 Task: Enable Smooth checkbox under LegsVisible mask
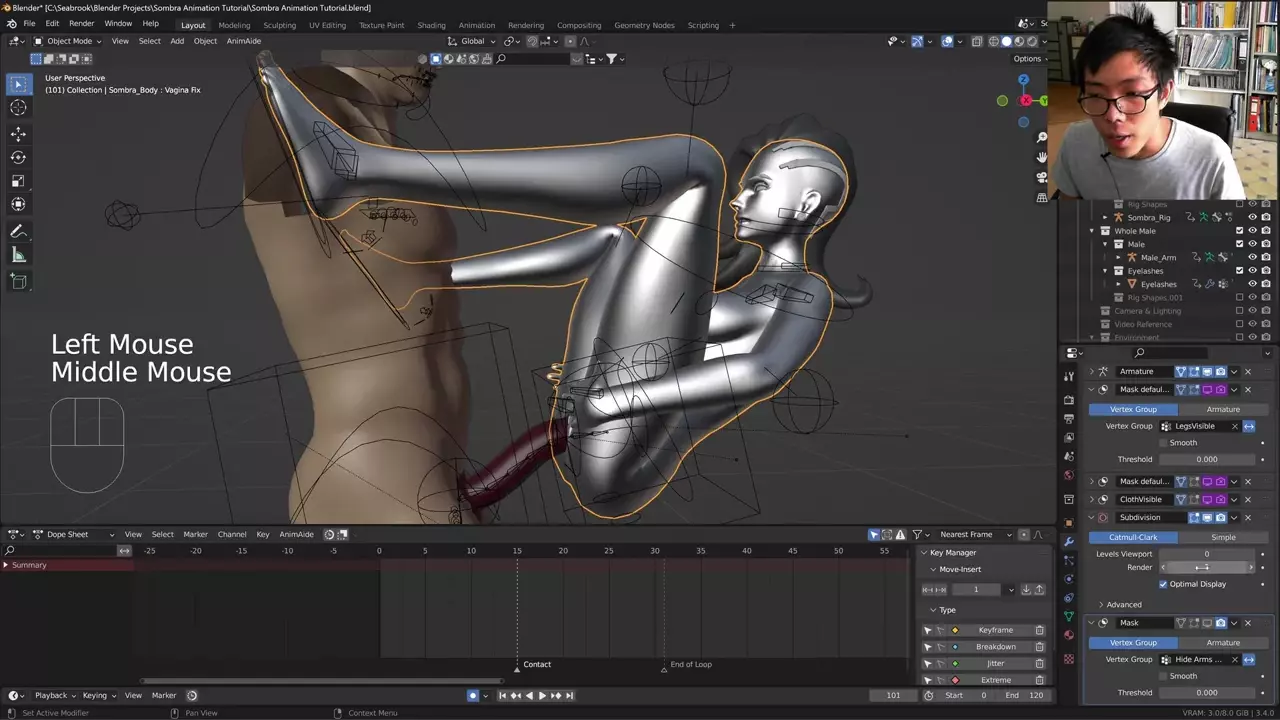click(x=1163, y=442)
